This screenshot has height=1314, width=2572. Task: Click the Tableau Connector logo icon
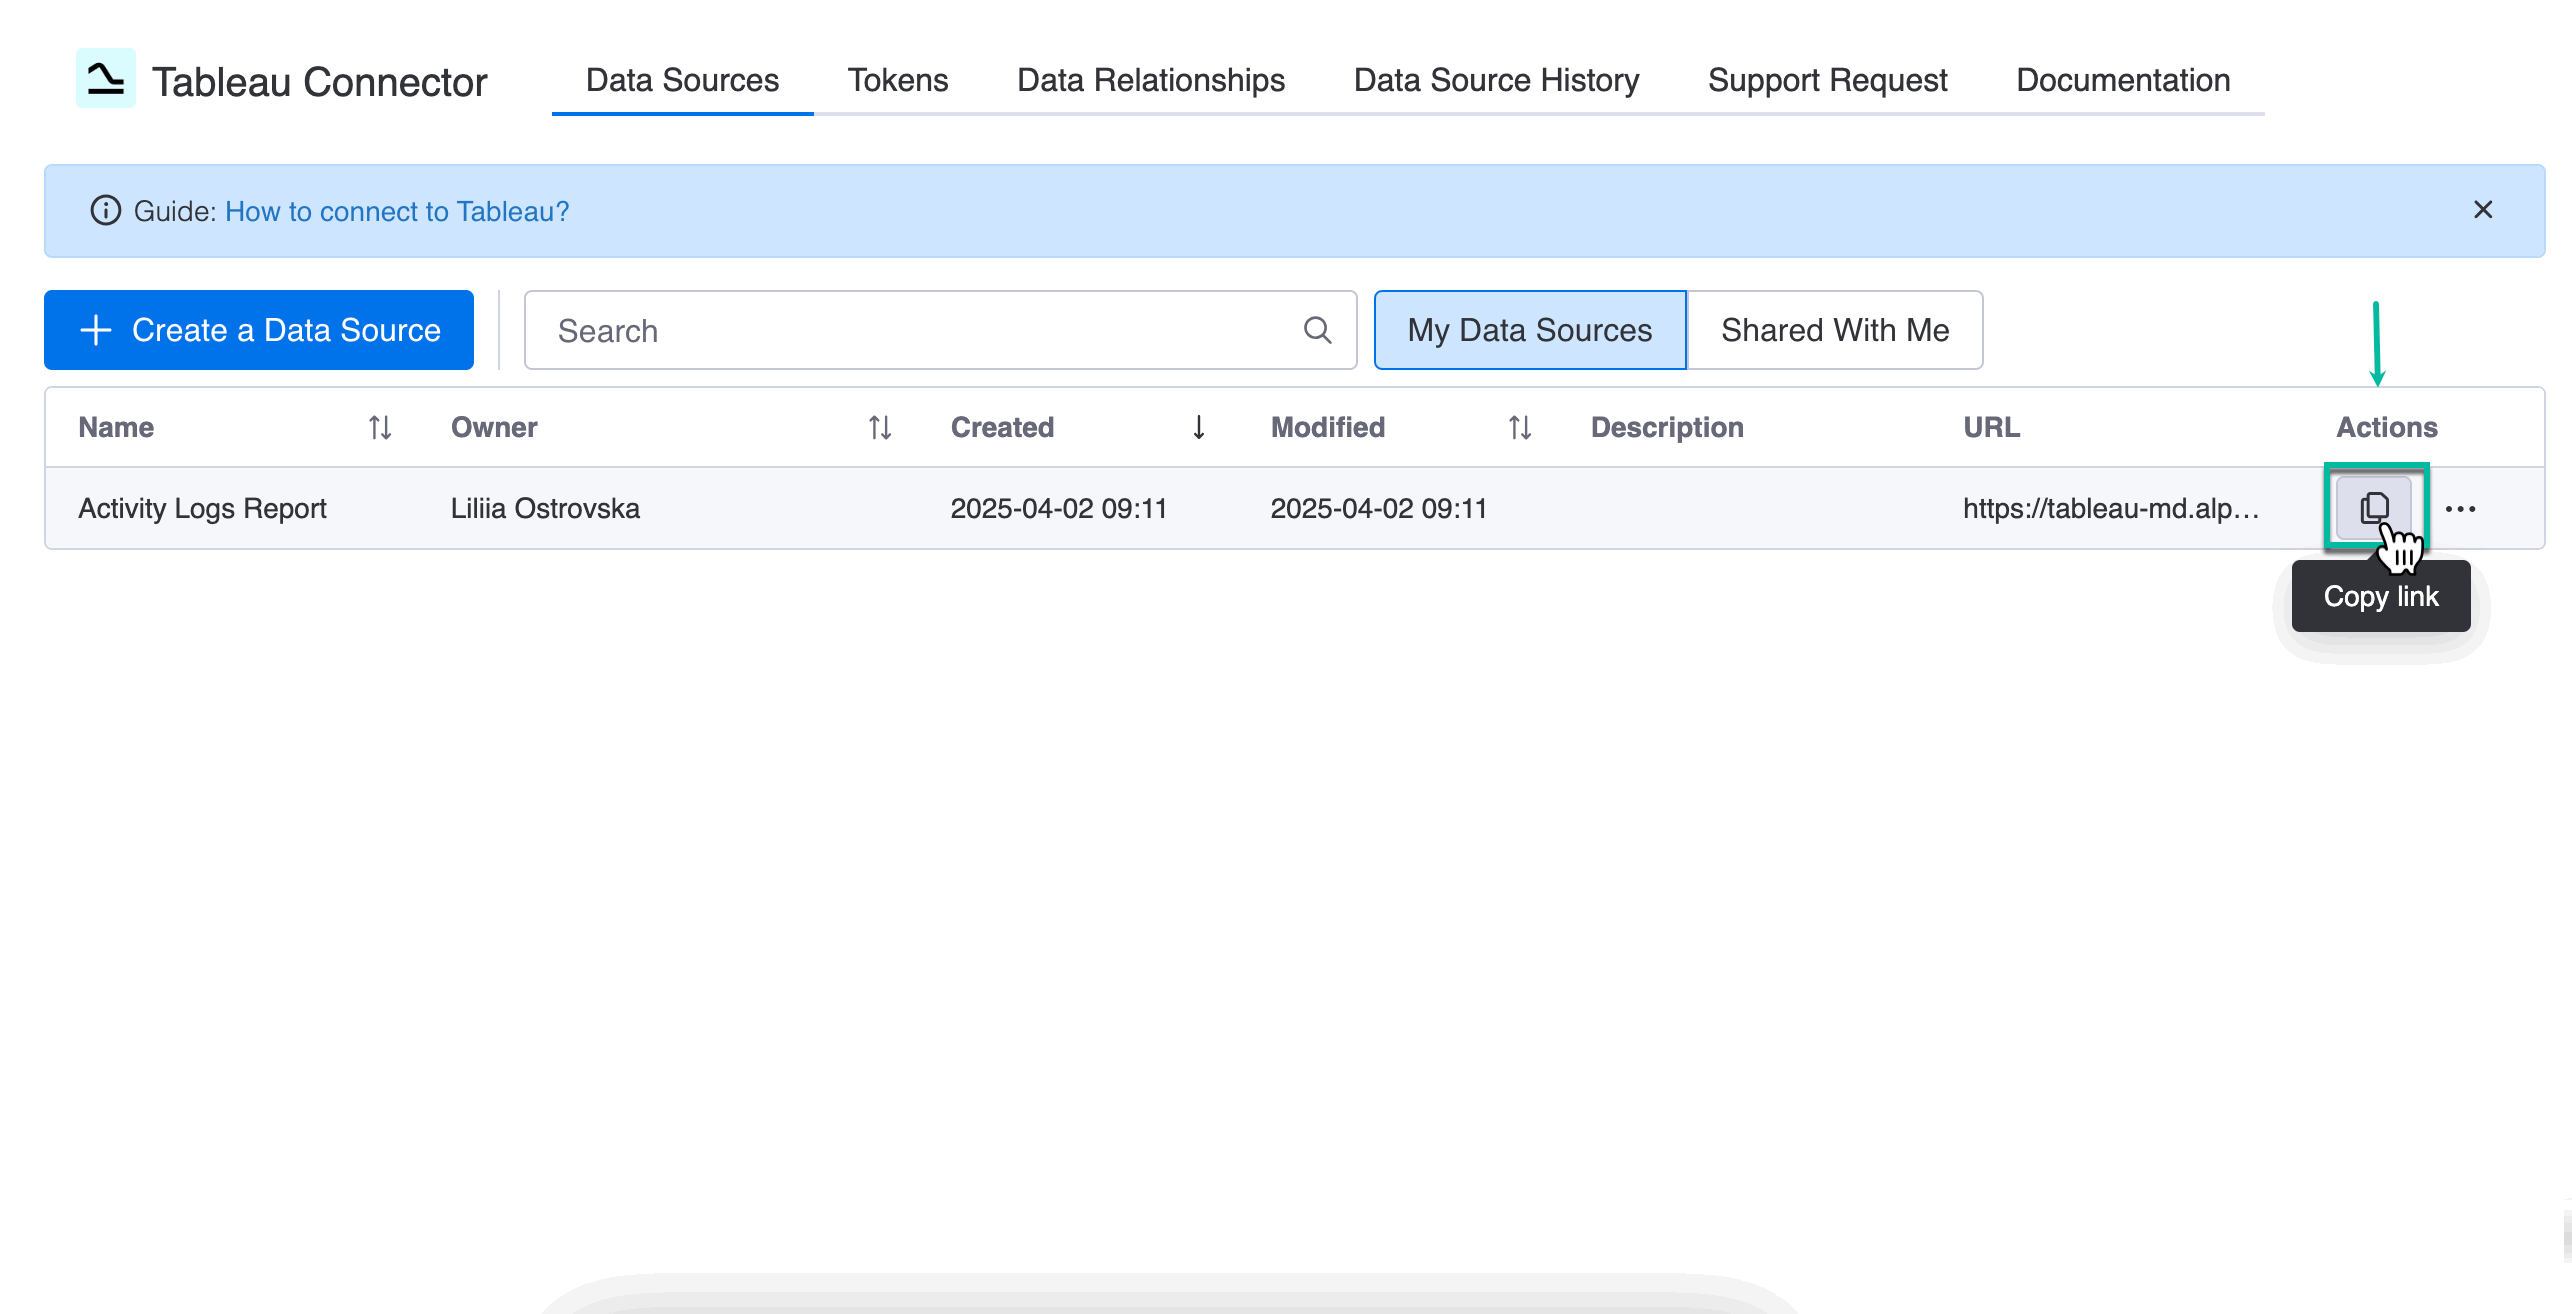pyautogui.click(x=105, y=78)
